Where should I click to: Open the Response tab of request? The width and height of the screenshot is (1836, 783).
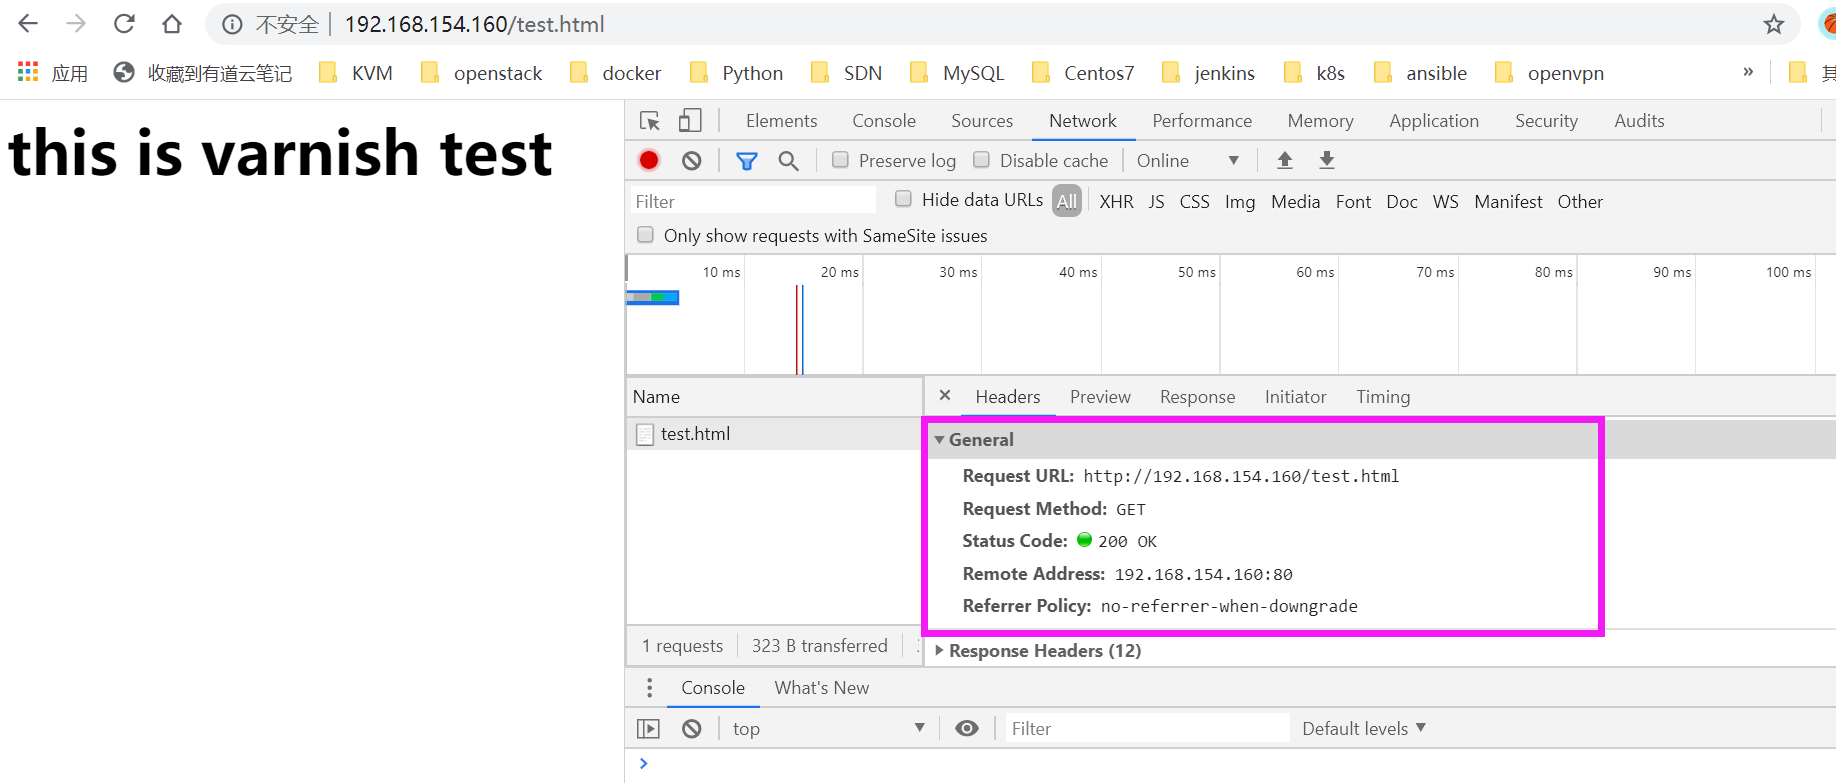point(1197,397)
